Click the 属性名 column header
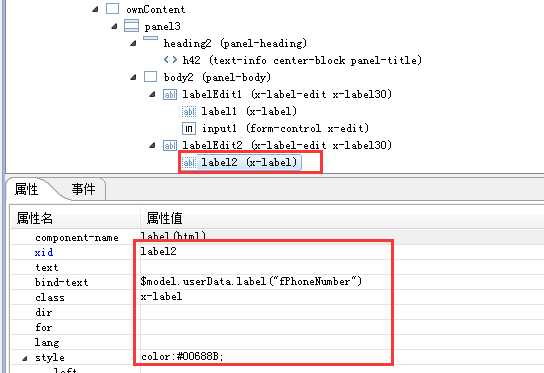This screenshot has width=544, height=373. pyautogui.click(x=35, y=218)
